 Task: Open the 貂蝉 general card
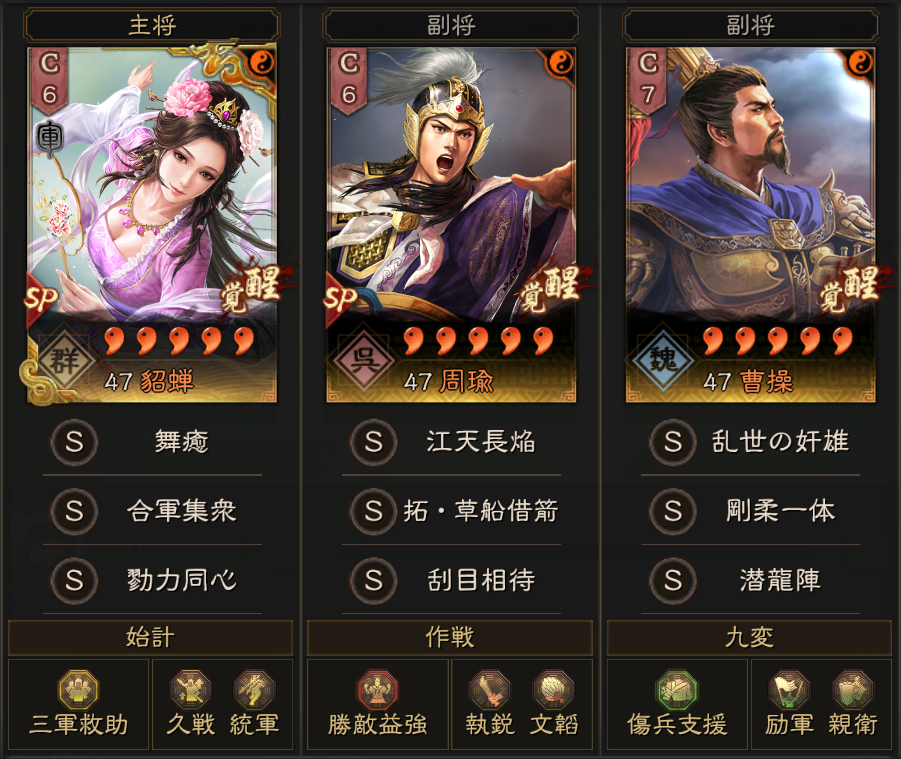pos(152,225)
